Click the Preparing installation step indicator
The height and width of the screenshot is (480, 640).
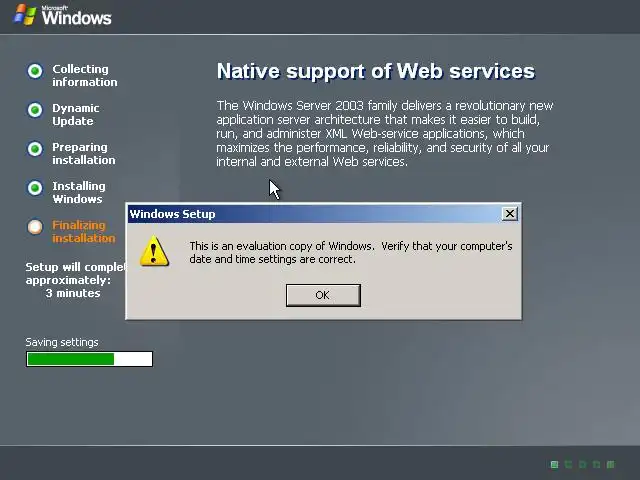tap(35, 149)
